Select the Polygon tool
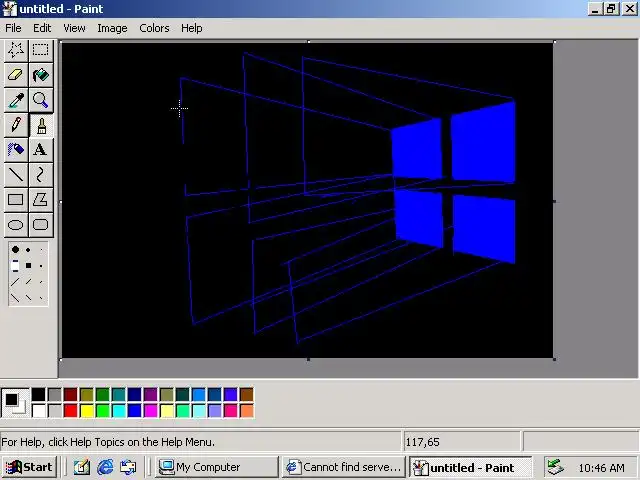Screen dimensions: 640x480 click(x=40, y=200)
